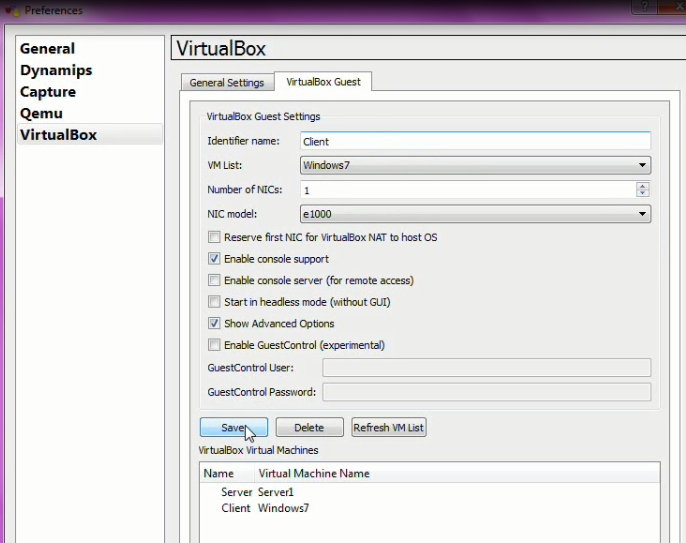This screenshot has width=686, height=543.
Task: Click the Identifier name field
Action: [476, 141]
